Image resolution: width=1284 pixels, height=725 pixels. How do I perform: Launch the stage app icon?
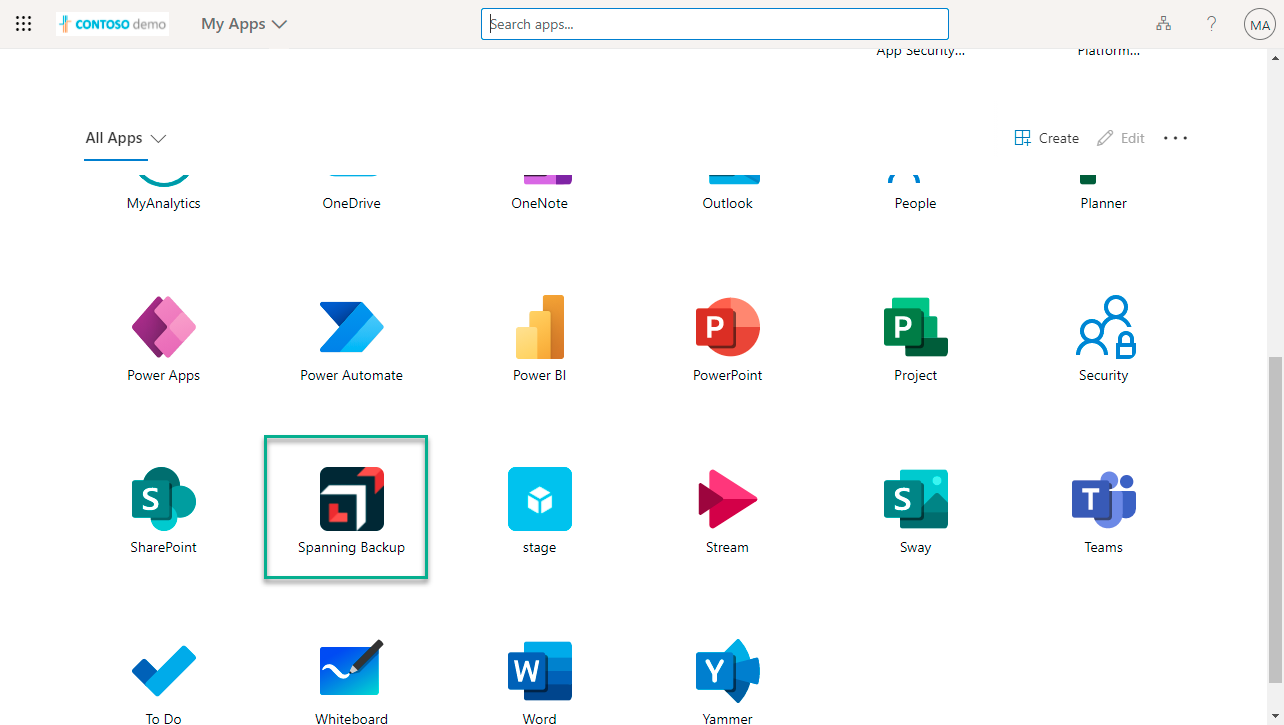pos(540,499)
